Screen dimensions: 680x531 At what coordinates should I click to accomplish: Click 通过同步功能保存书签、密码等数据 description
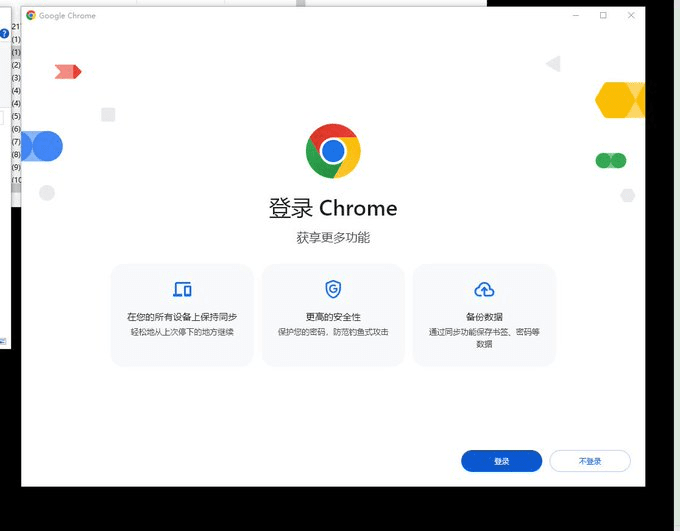[484, 338]
